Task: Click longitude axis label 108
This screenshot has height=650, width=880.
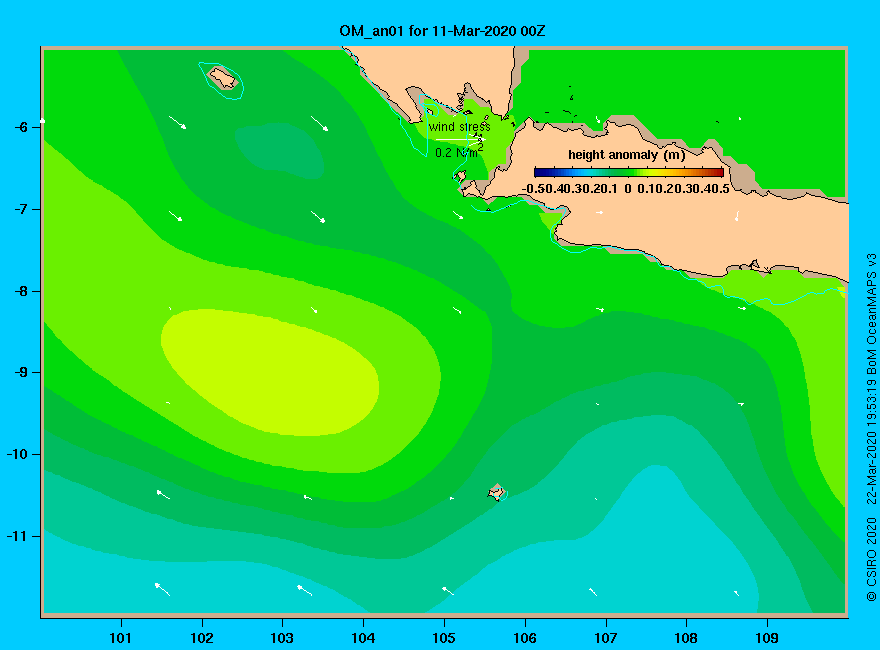Action: [x=686, y=638]
